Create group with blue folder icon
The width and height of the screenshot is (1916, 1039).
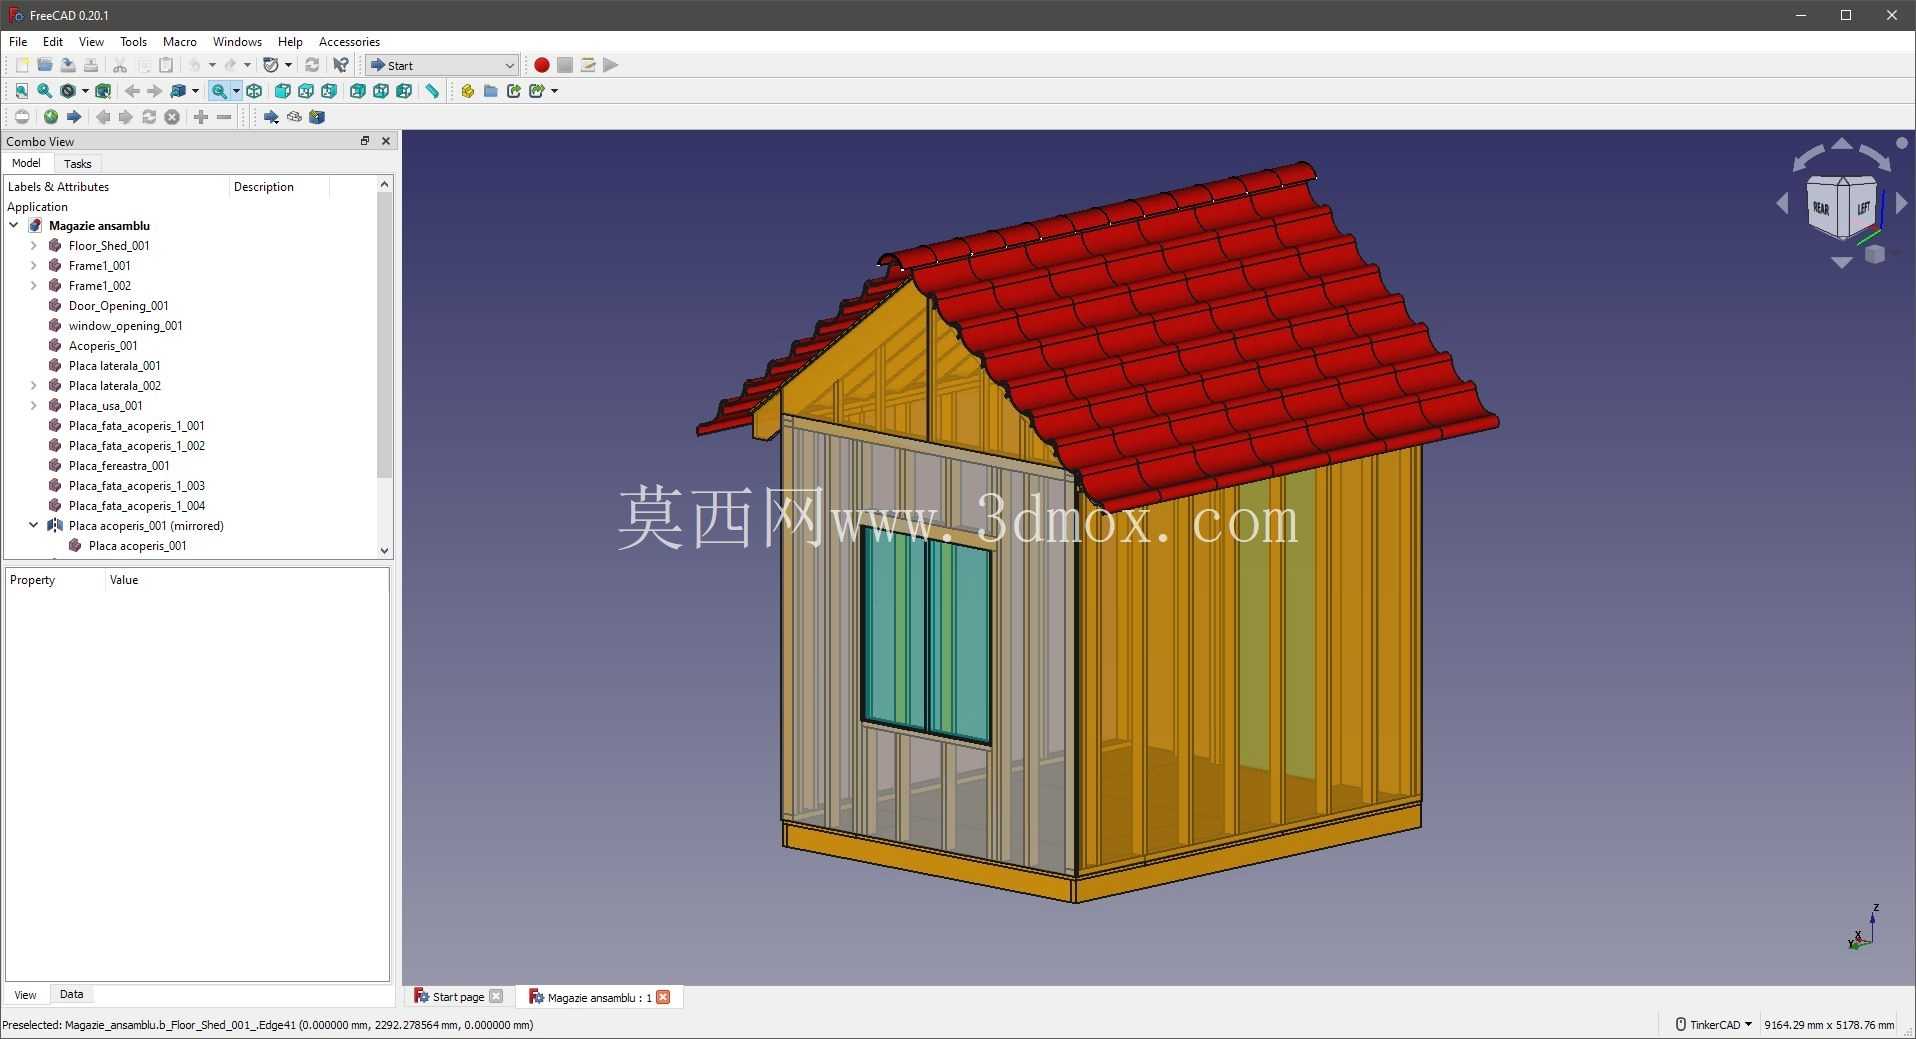click(x=490, y=91)
